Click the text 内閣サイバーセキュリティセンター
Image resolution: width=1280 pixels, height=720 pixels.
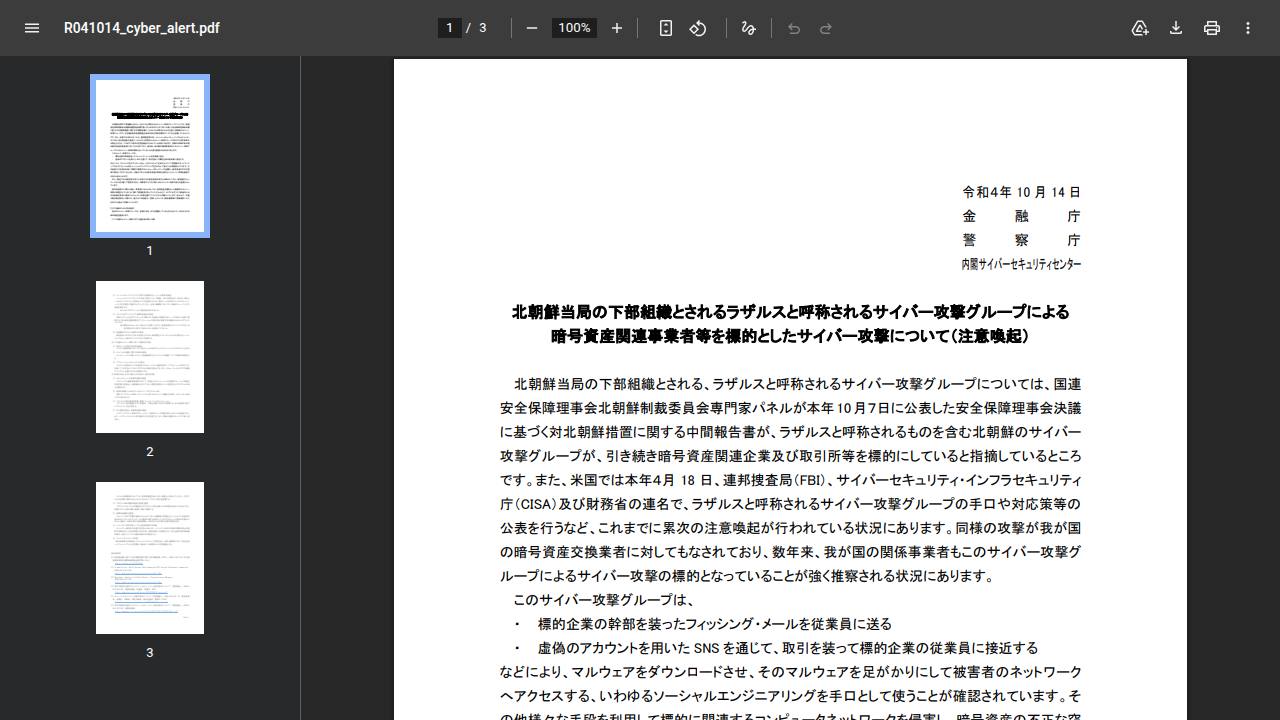pyautogui.click(x=1021, y=264)
